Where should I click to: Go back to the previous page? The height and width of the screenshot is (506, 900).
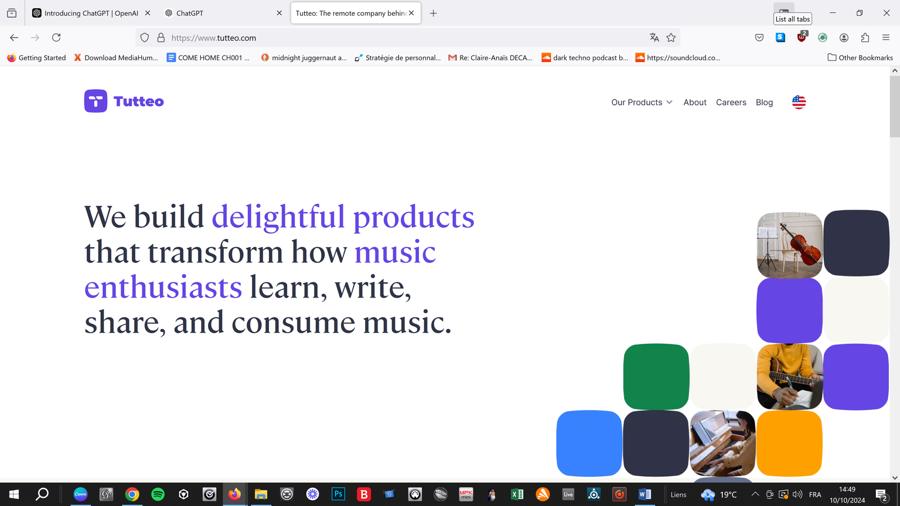tap(14, 37)
